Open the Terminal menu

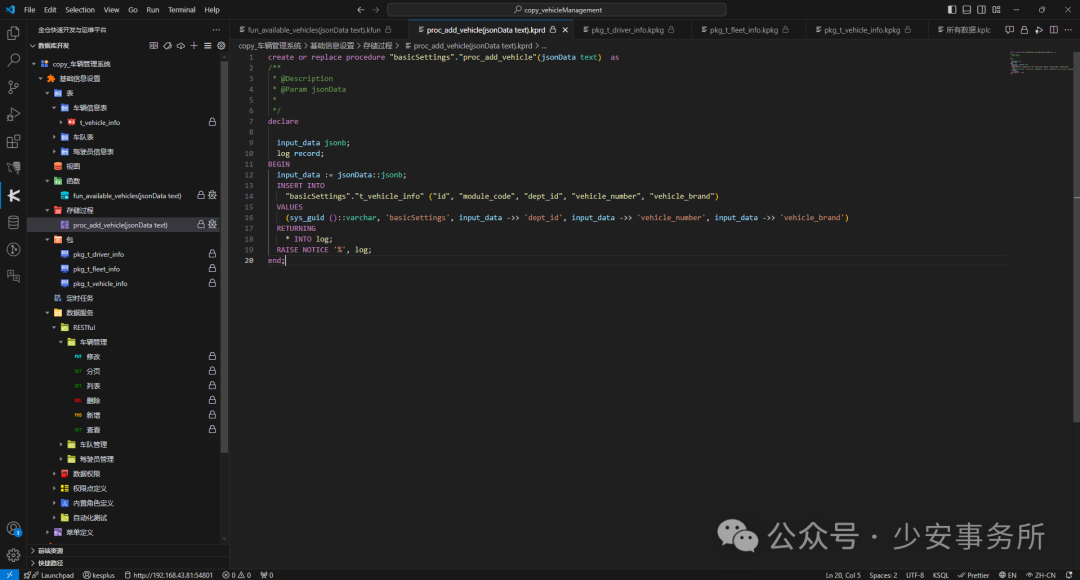click(181, 10)
